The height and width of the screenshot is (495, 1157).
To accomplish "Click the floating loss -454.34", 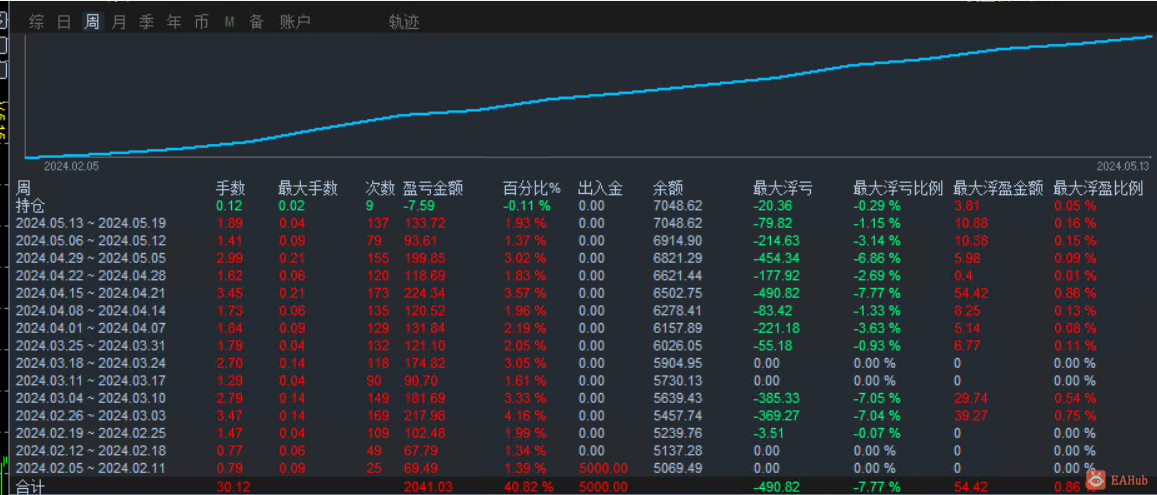I will click(777, 258).
